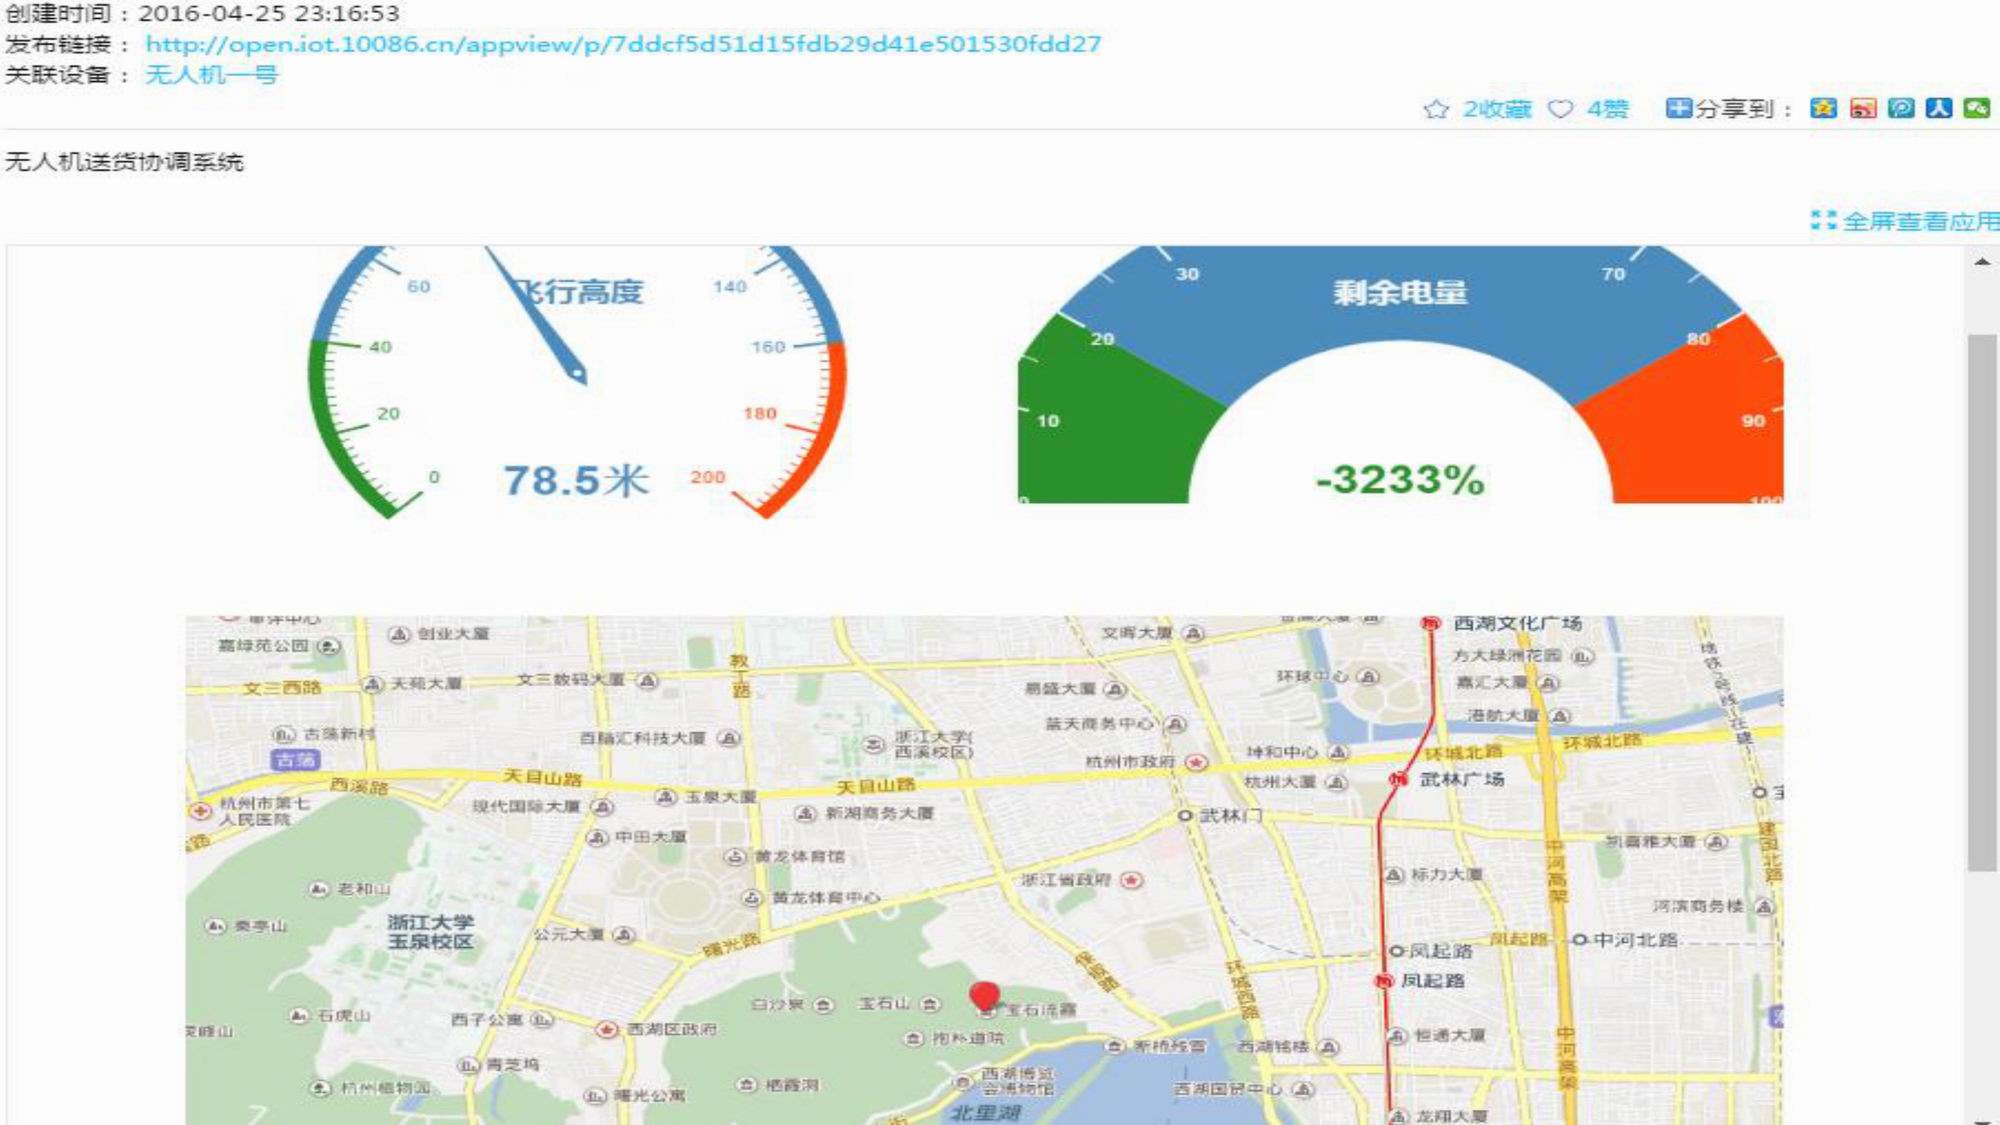Viewport: 2000px width, 1125px height.
Task: Click the vertical scrollbar thumb
Action: point(1981,600)
